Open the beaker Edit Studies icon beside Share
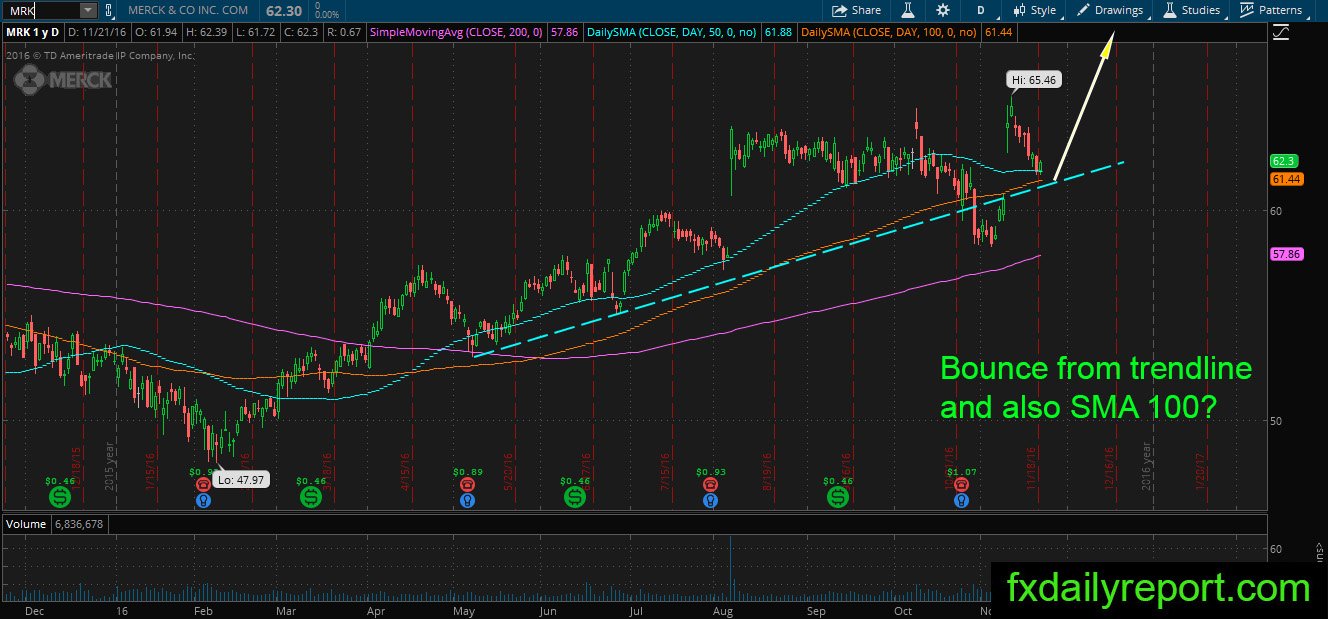The image size is (1328, 619). tap(909, 10)
